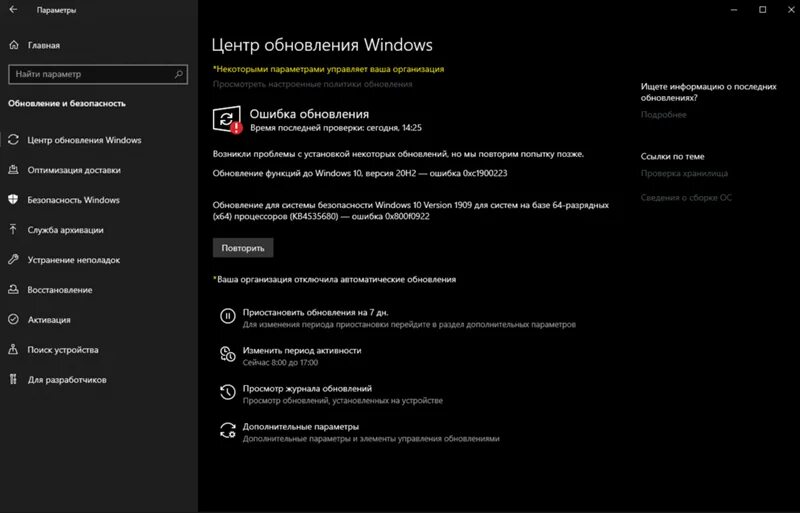Open Дополнительные параметры option

click(x=301, y=426)
